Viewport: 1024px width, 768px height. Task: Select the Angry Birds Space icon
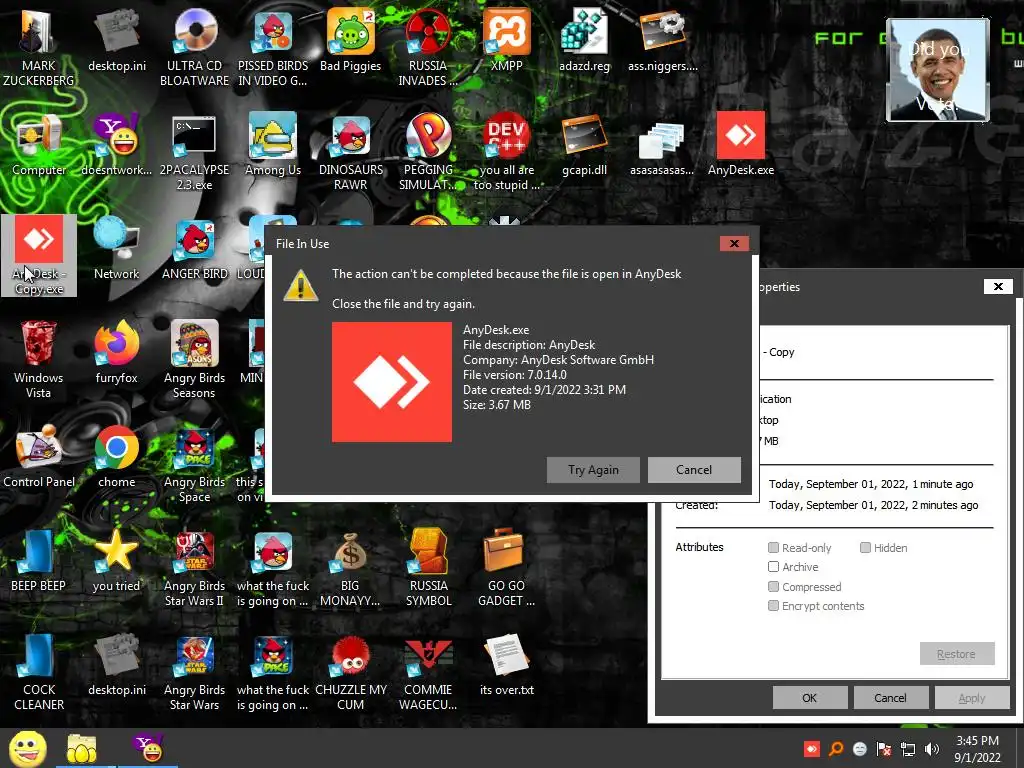(x=195, y=464)
